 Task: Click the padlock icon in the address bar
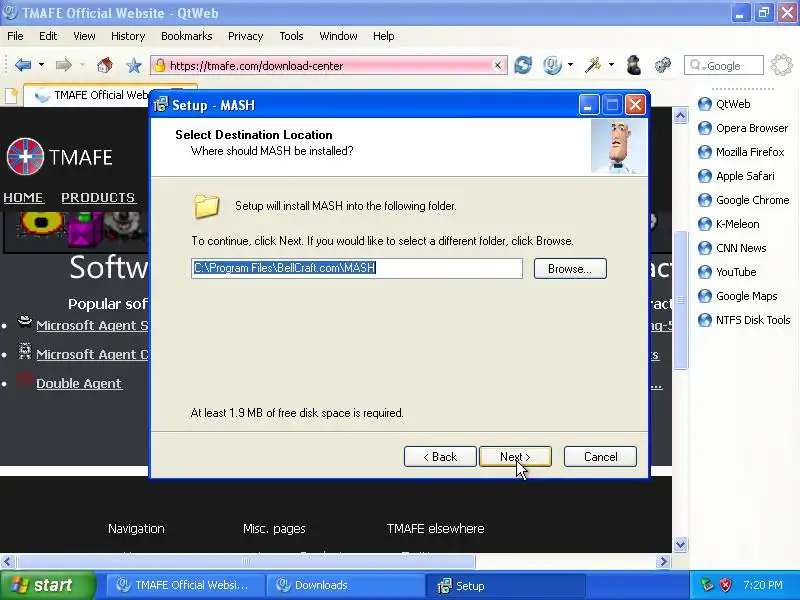click(x=160, y=65)
